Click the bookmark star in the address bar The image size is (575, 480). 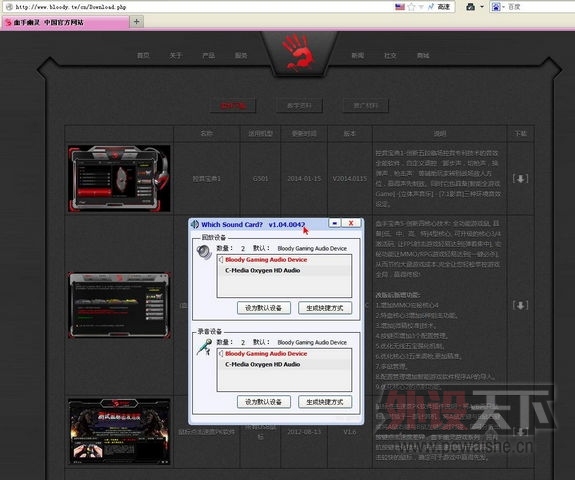tap(411, 7)
